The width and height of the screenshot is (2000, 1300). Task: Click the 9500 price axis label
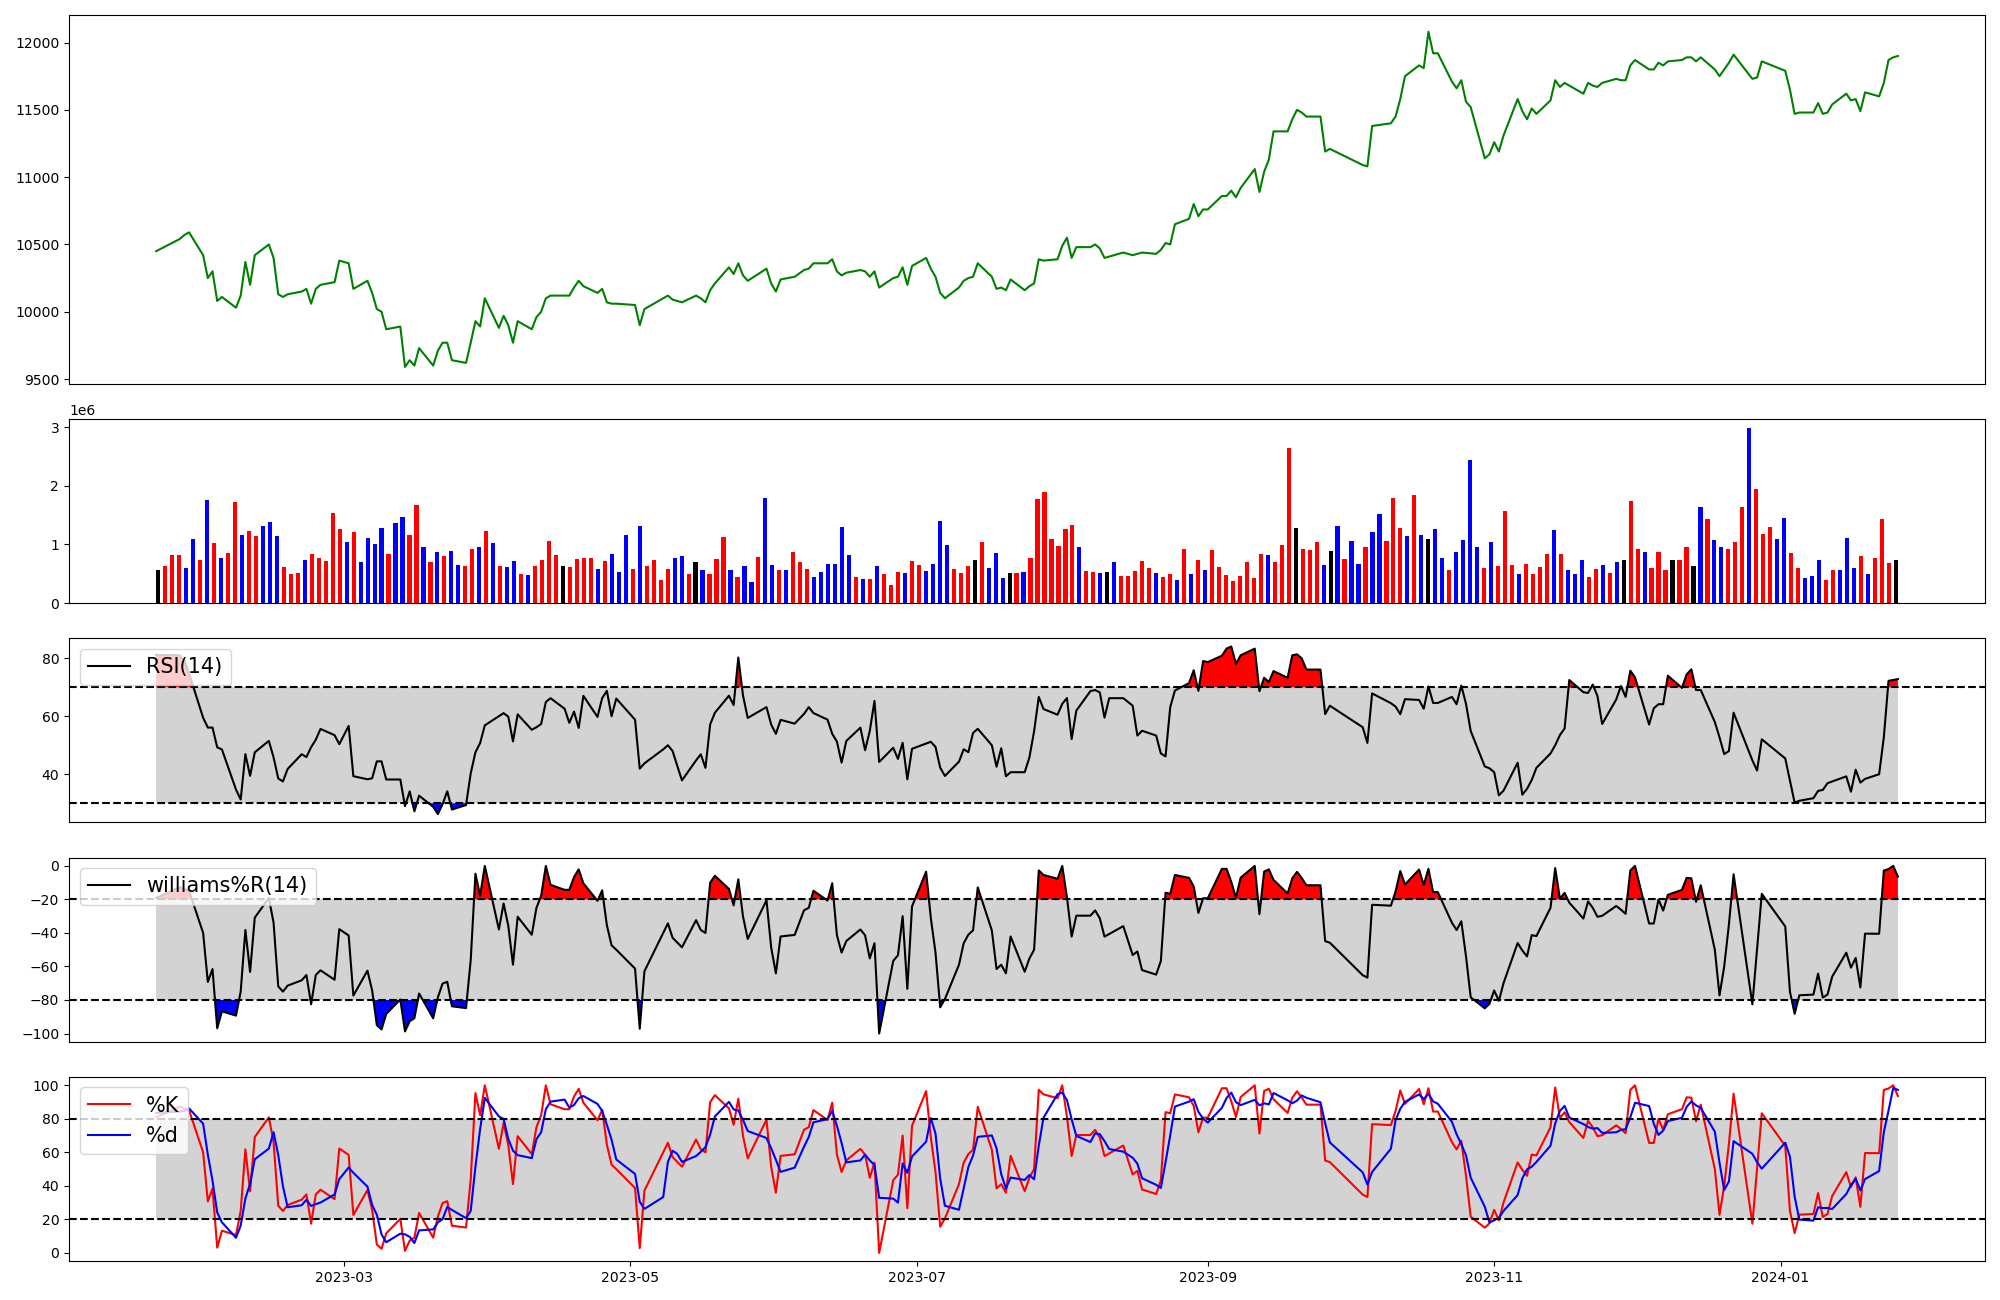click(x=41, y=380)
